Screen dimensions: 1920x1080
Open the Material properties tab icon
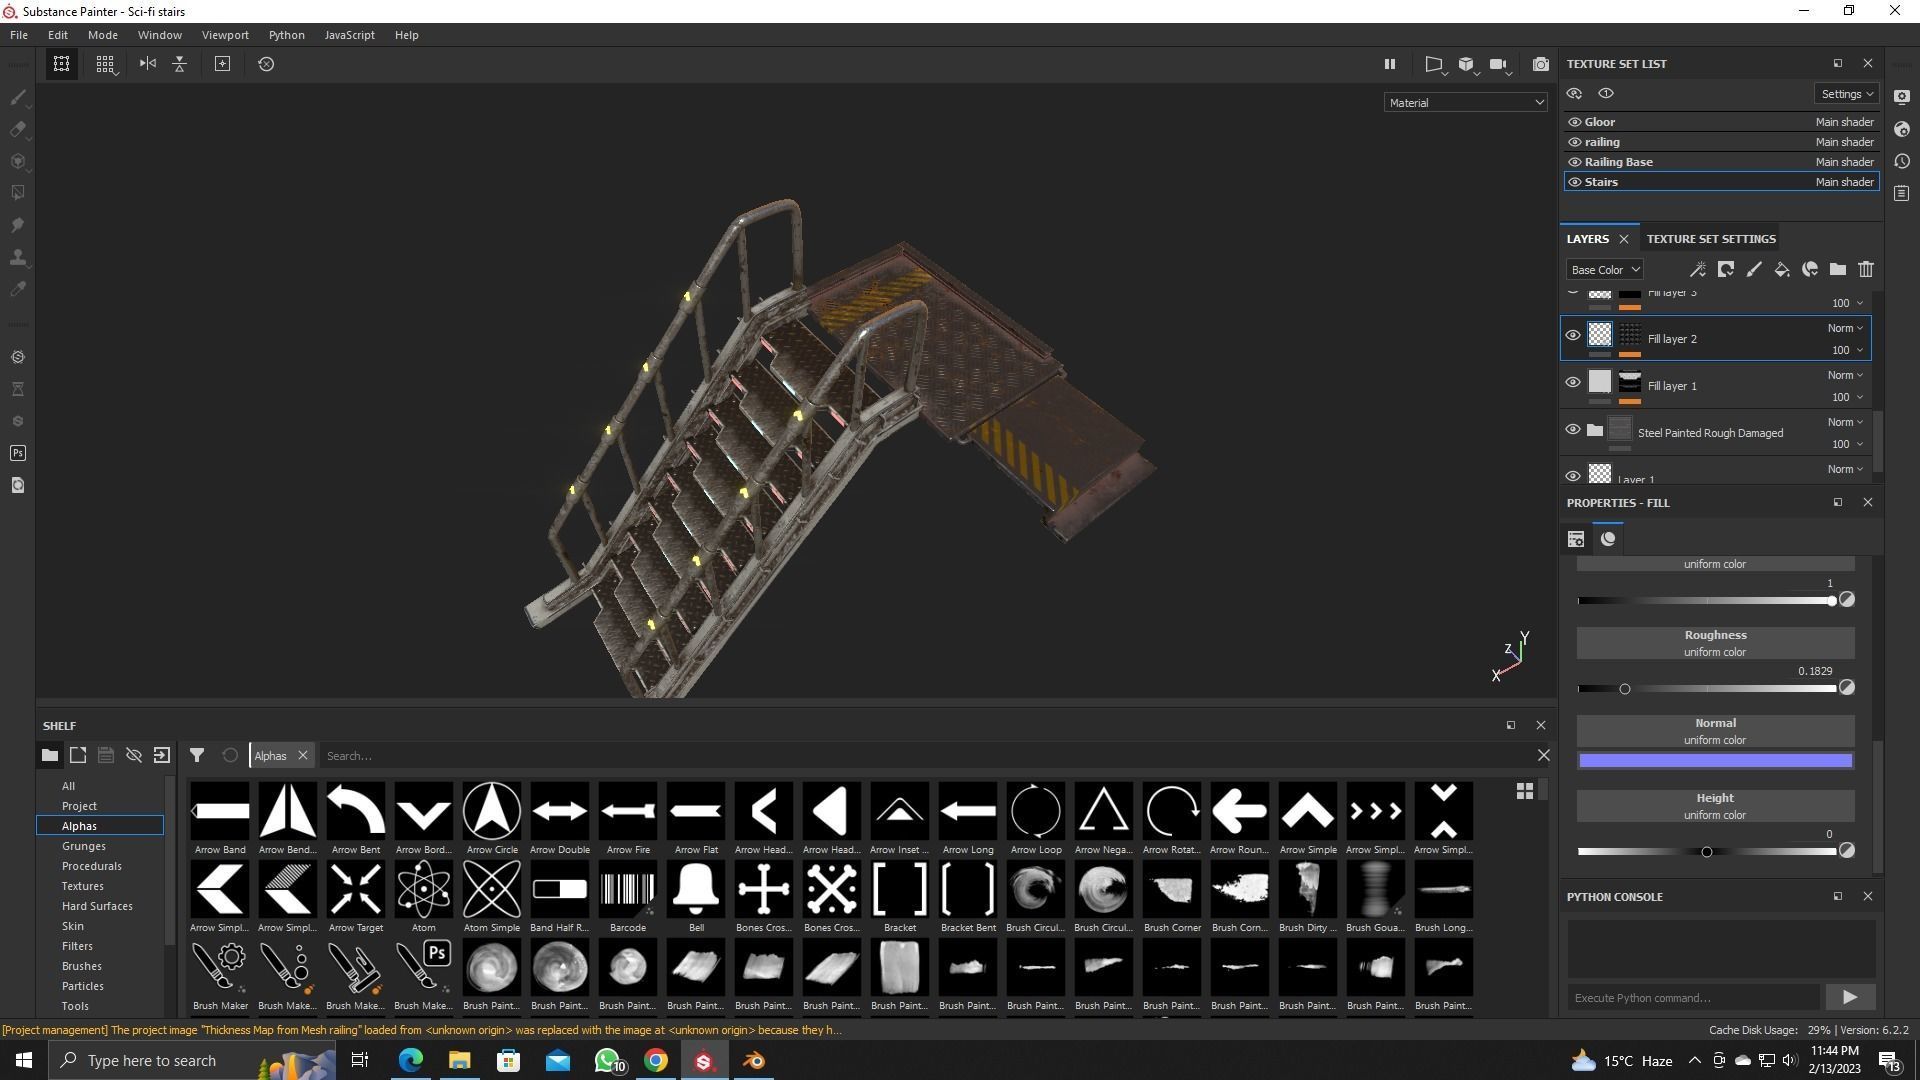(x=1608, y=539)
